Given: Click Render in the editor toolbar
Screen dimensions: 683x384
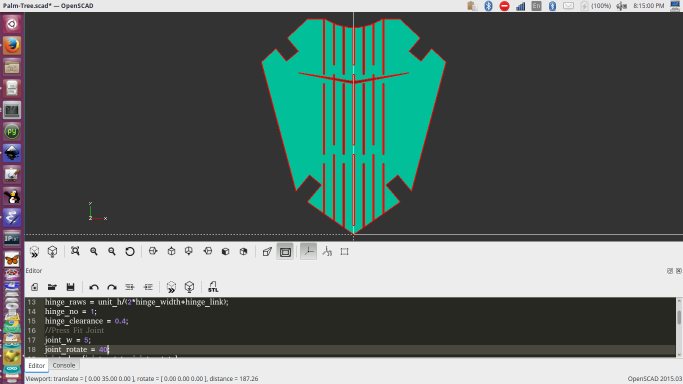Looking at the screenshot, I should (x=189, y=287).
